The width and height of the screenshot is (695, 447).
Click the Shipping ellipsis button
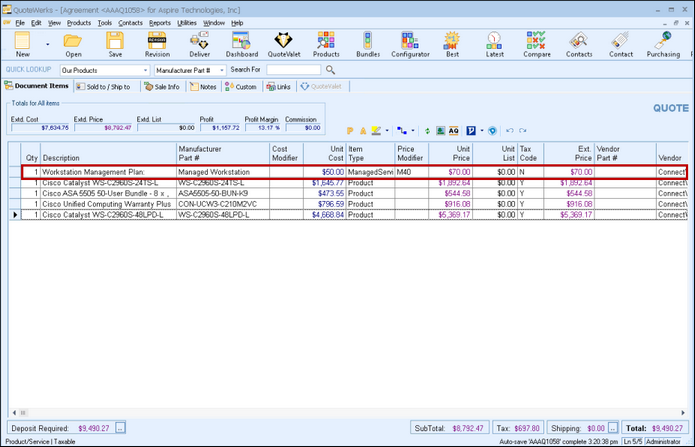pos(612,428)
